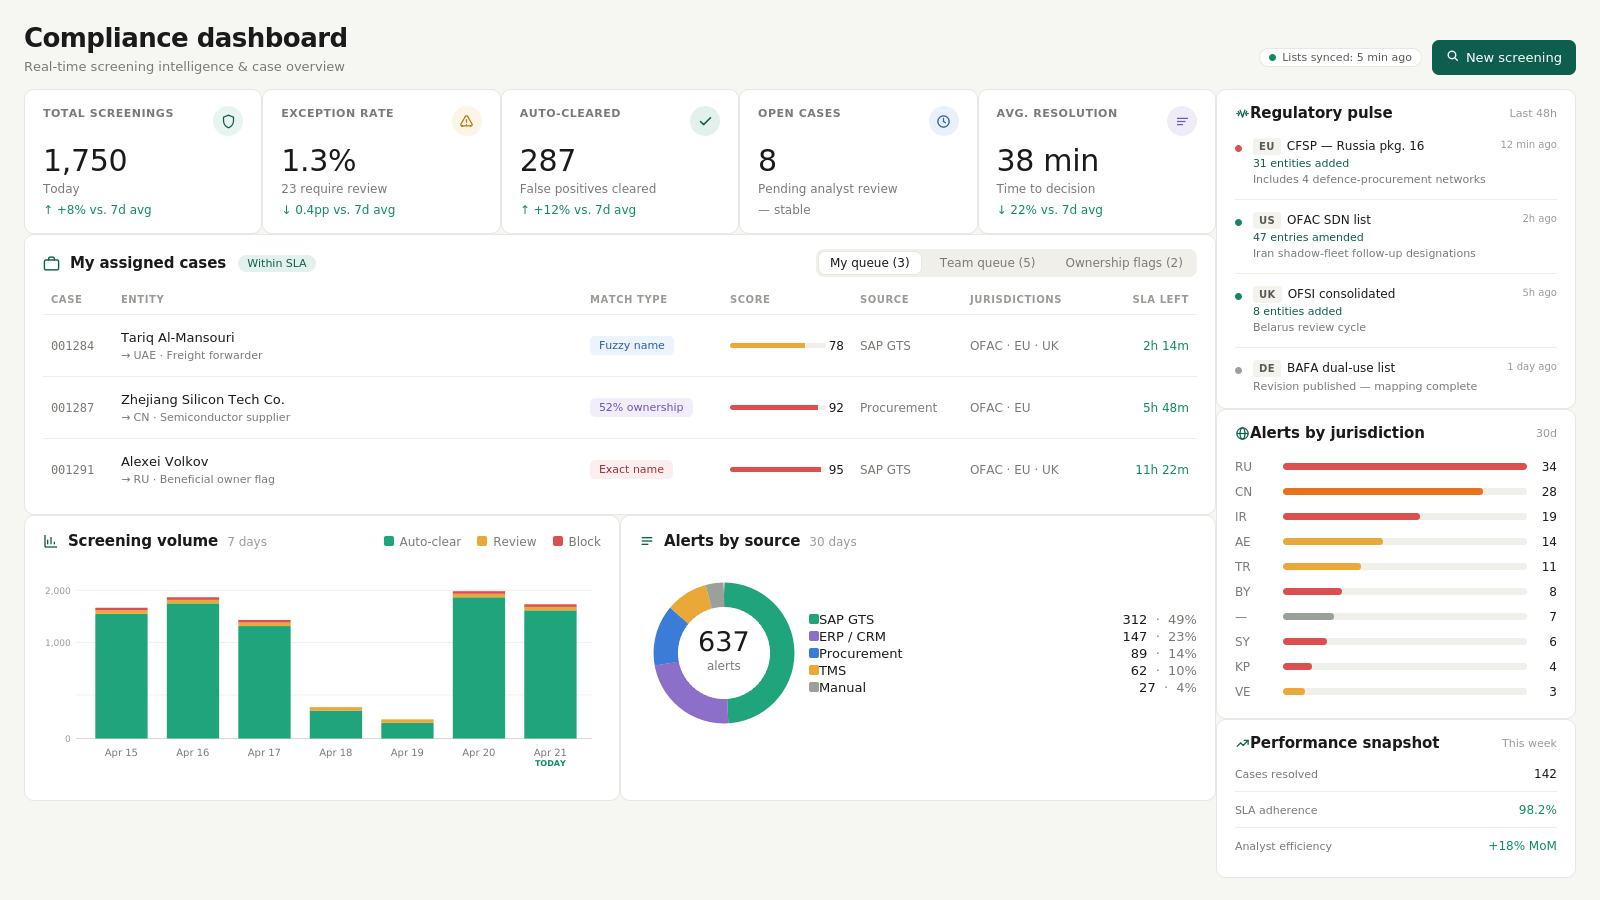This screenshot has width=1600, height=900.
Task: Click the MATCH TYPE column header
Action: pyautogui.click(x=628, y=300)
